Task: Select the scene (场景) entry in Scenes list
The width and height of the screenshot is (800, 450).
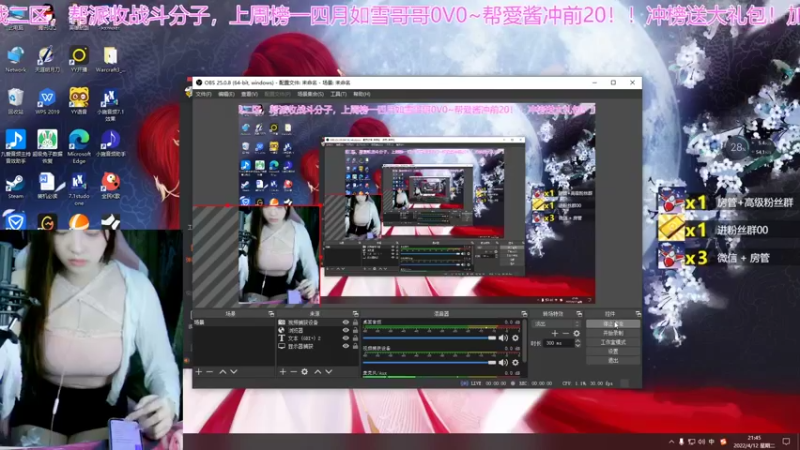Action: coord(234,322)
